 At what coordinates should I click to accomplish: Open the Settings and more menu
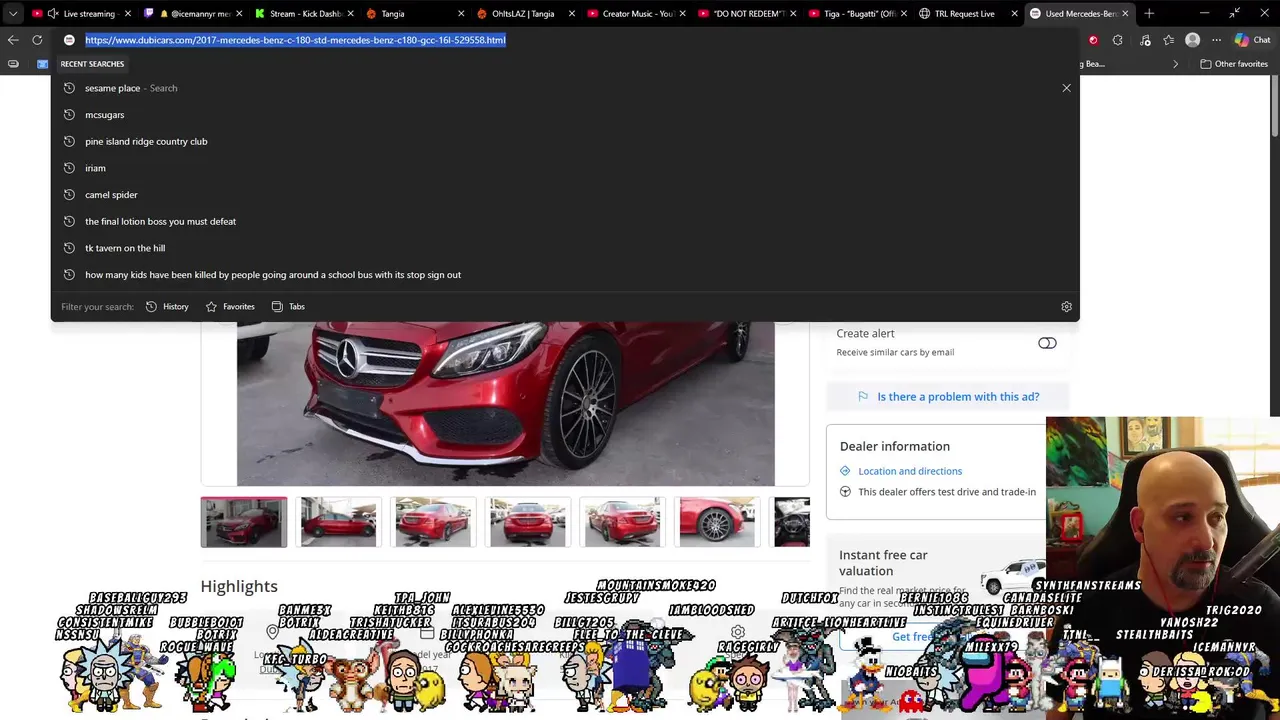tap(1216, 40)
